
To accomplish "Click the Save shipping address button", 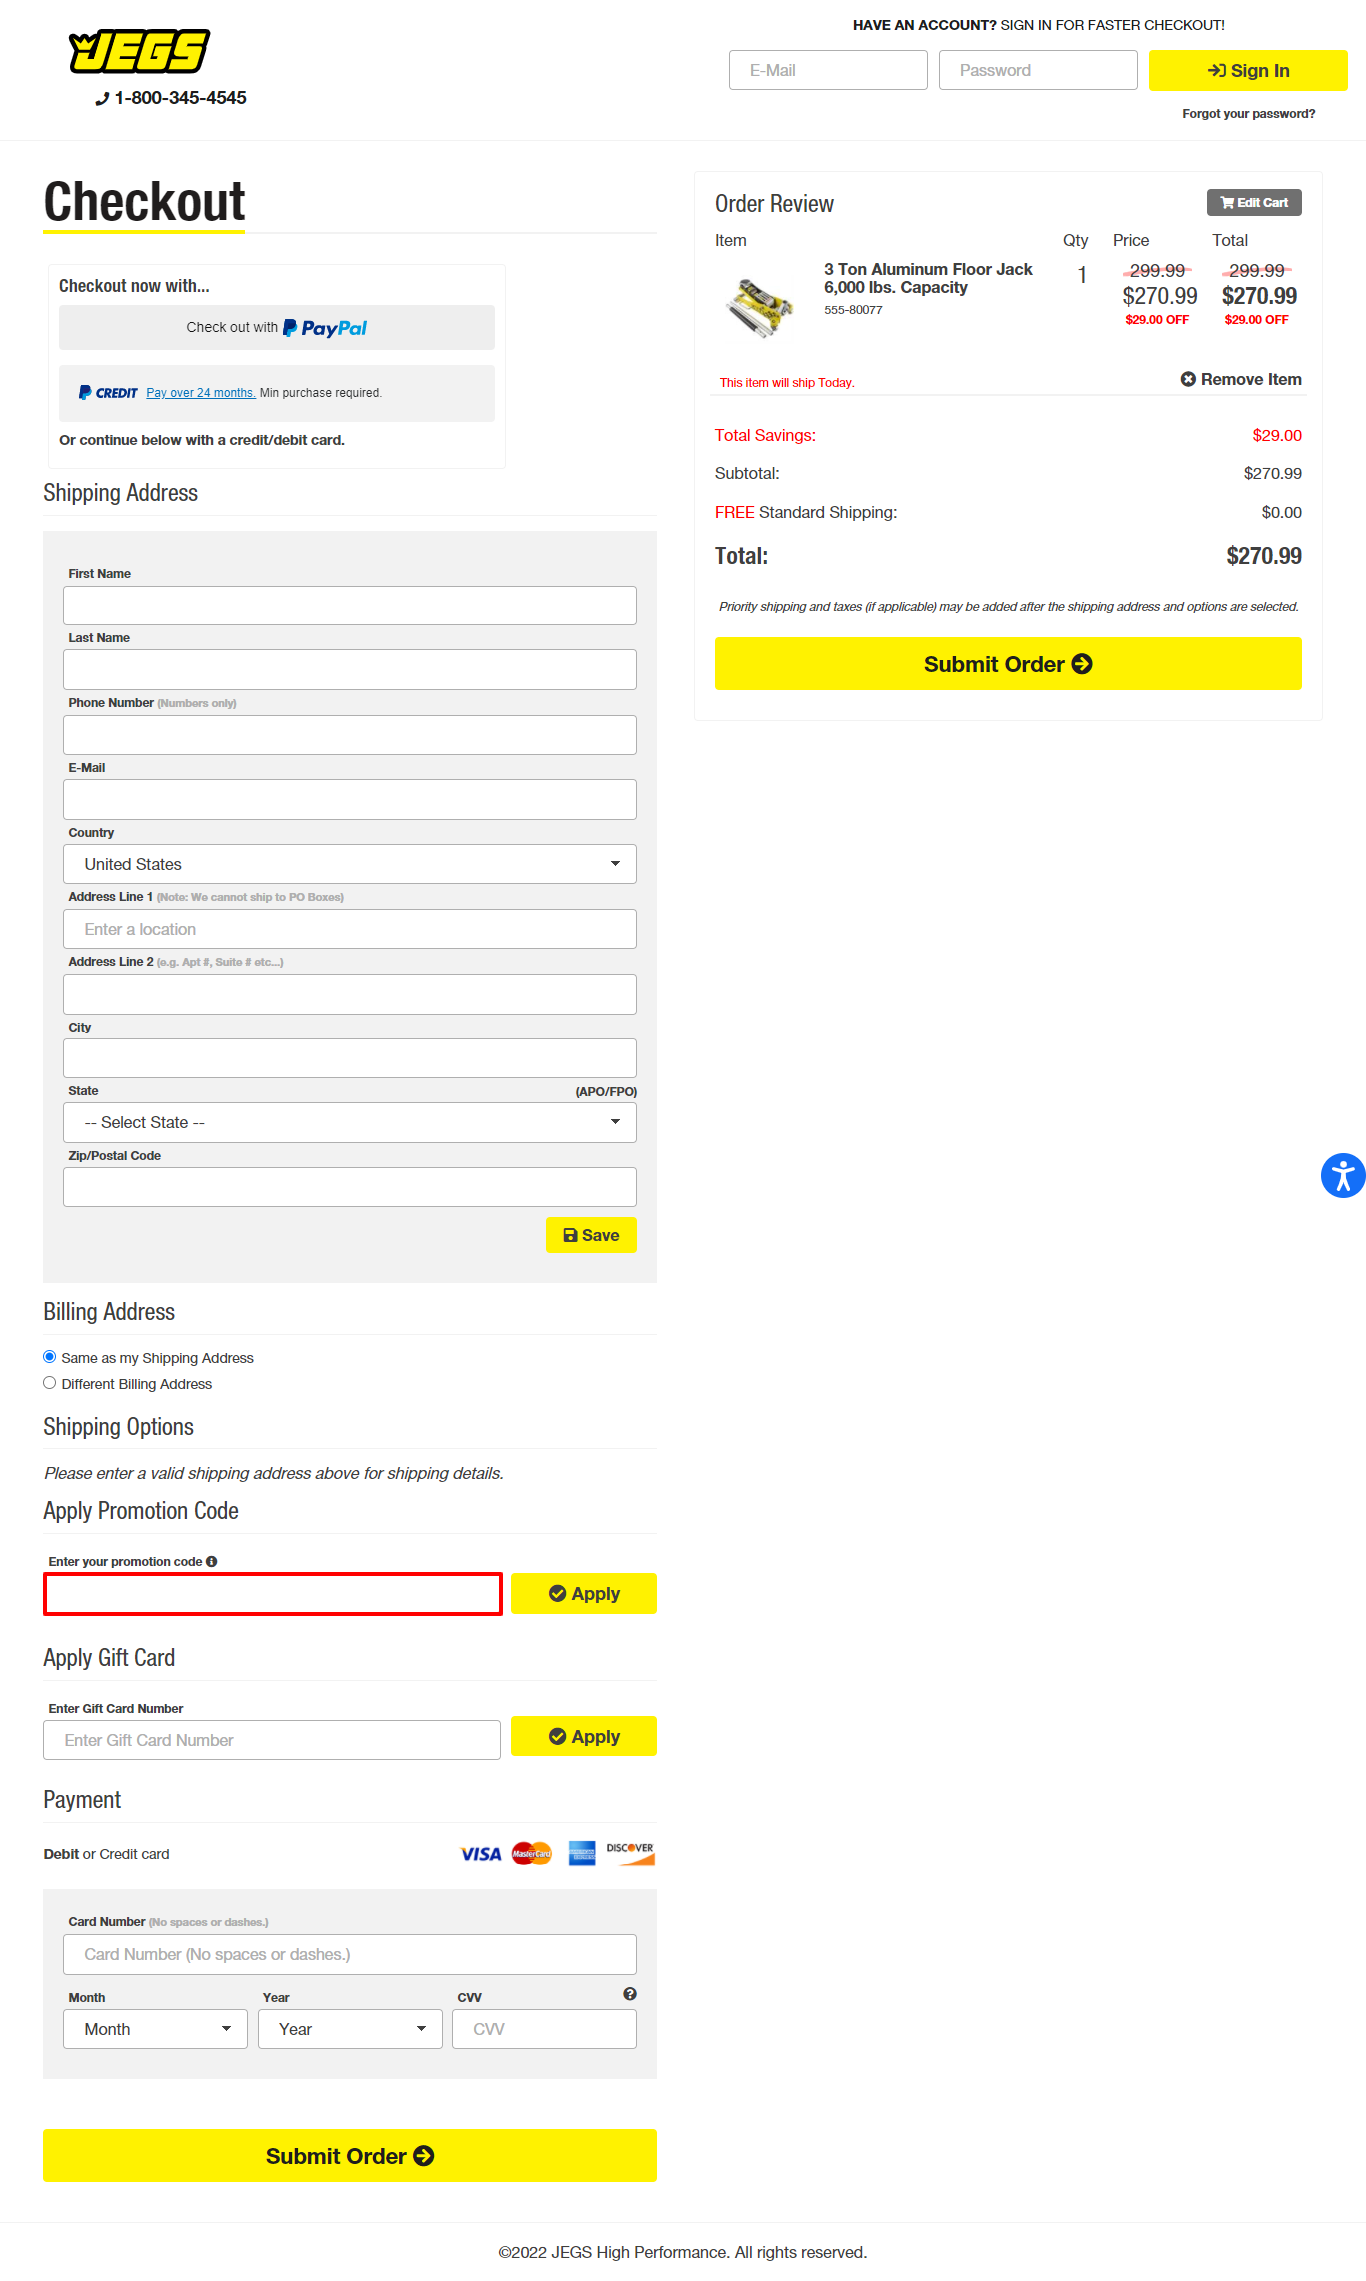I will 591,1235.
